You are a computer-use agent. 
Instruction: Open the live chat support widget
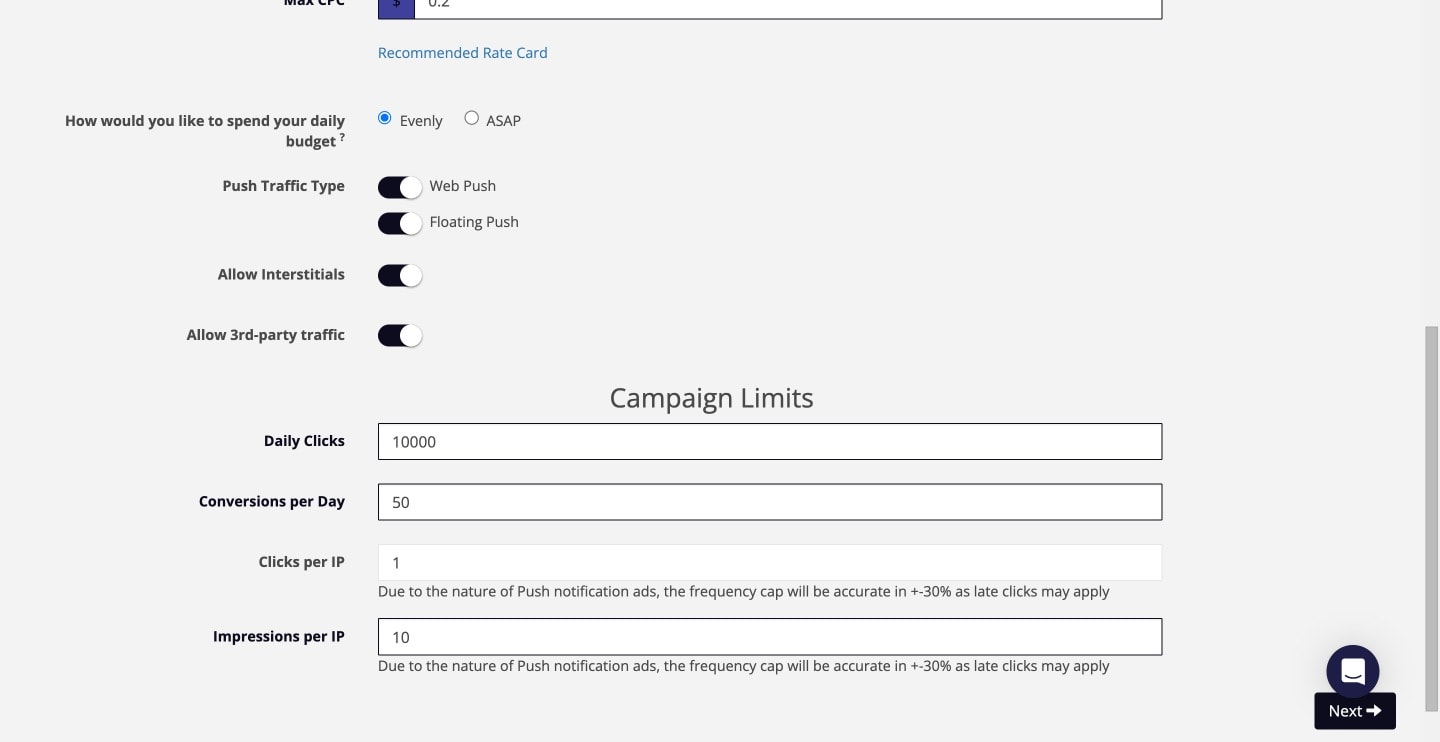coord(1353,671)
